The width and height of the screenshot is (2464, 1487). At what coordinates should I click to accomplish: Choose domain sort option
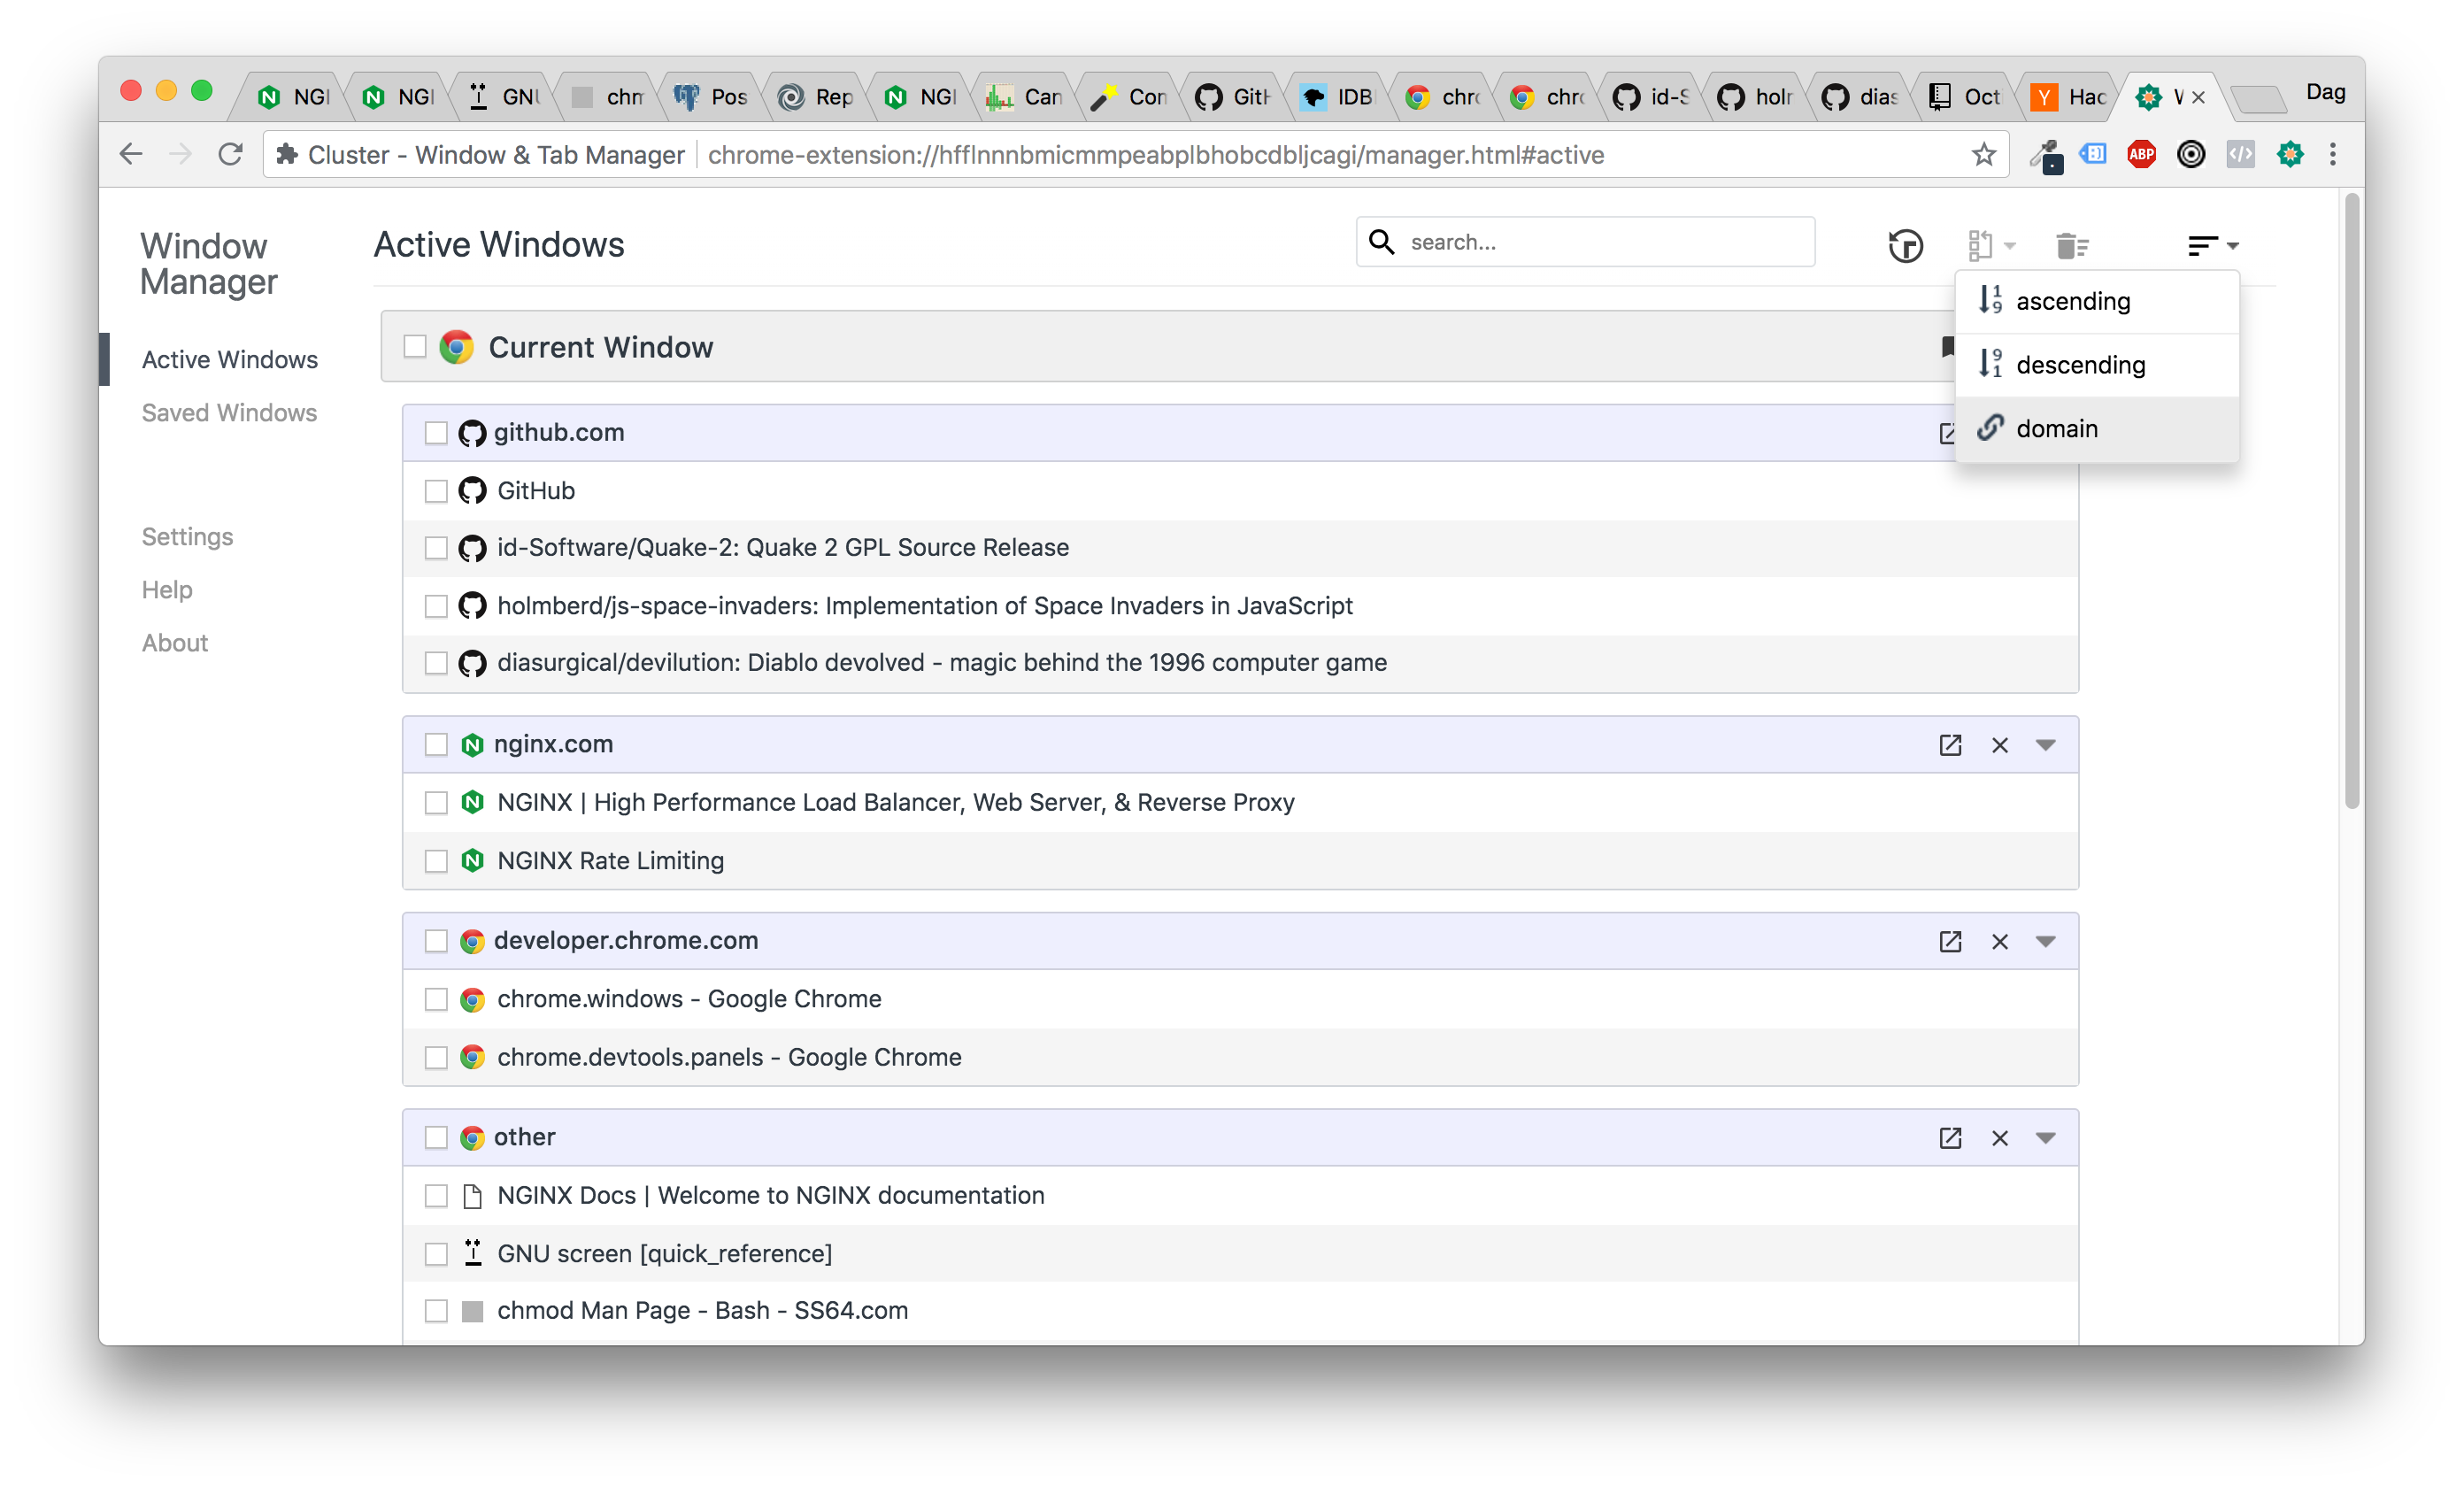pyautogui.click(x=2096, y=429)
